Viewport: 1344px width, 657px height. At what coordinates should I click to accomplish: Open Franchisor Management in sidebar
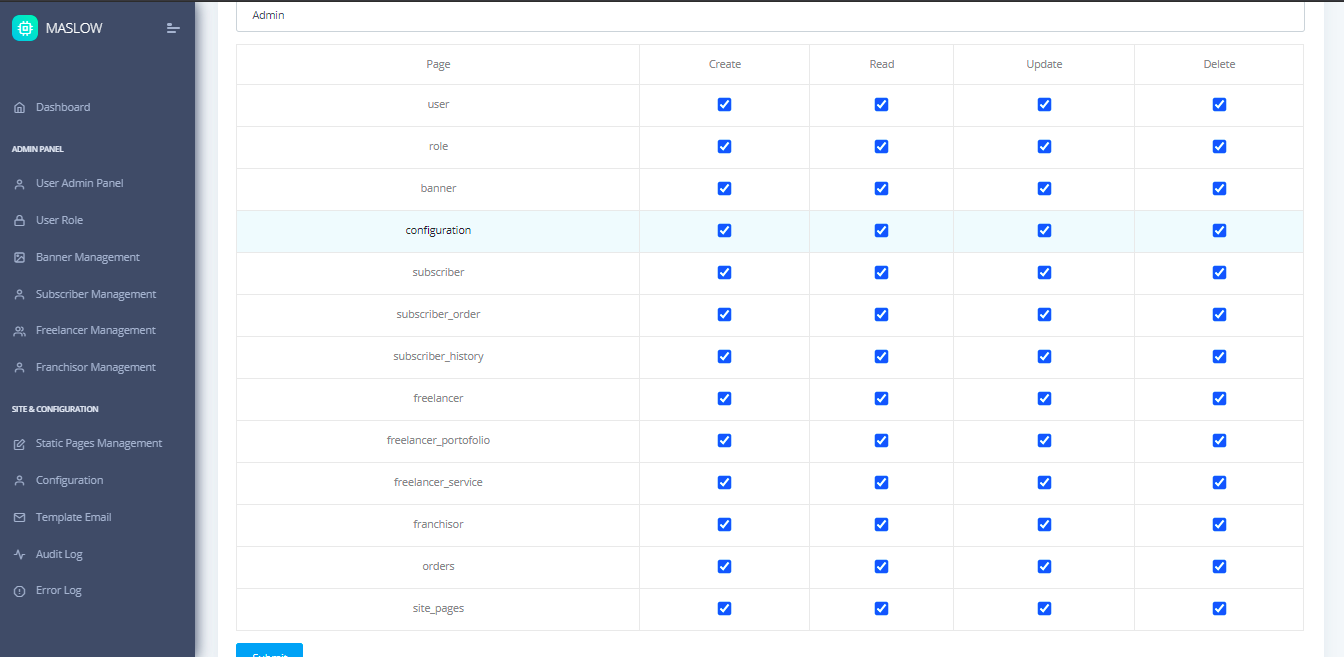pos(96,367)
